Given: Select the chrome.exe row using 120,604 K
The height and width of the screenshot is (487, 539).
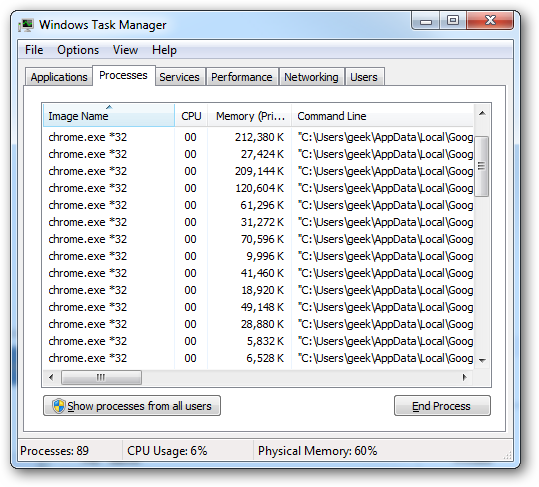Looking at the screenshot, I should pos(258,188).
